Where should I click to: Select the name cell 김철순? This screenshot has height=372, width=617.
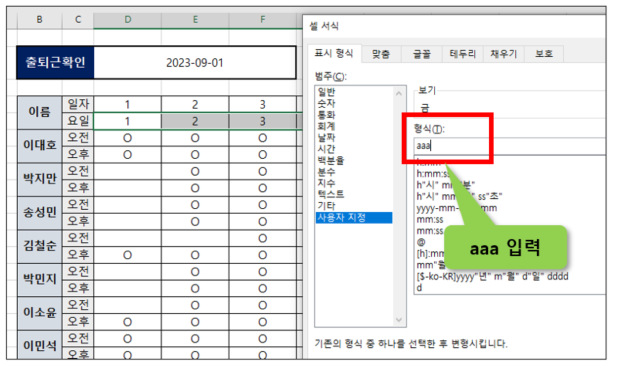[x=39, y=246]
